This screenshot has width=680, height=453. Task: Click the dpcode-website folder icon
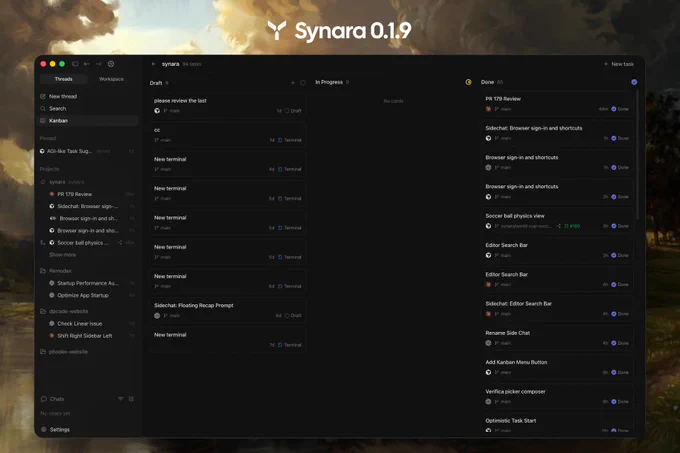tap(43, 311)
